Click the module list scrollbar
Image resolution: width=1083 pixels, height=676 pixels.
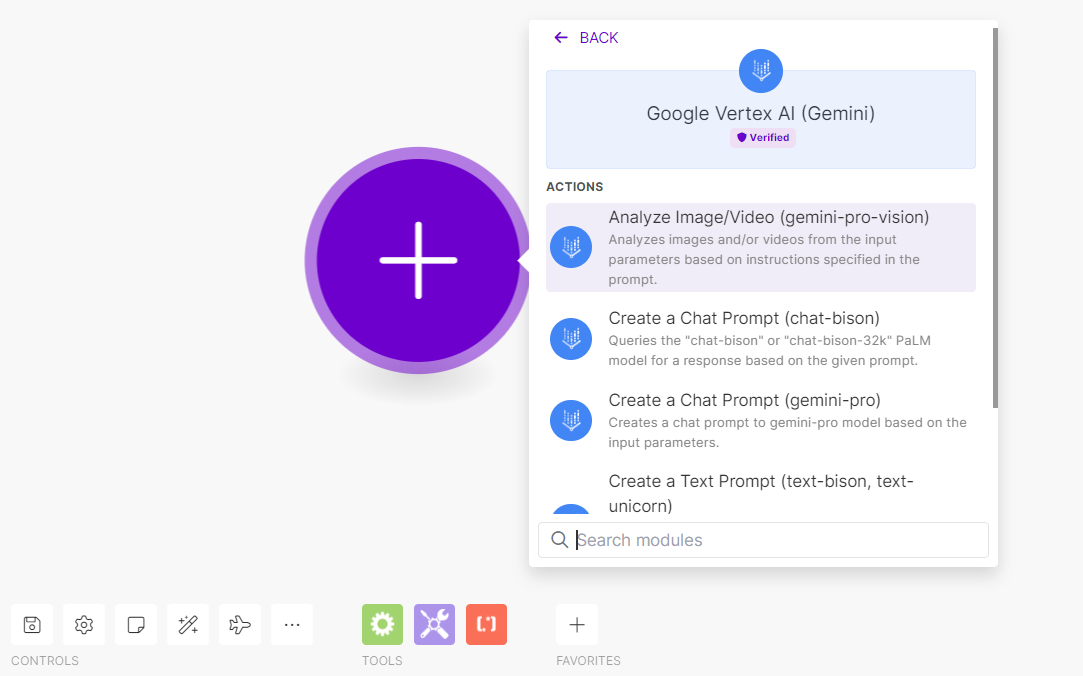click(x=995, y=218)
